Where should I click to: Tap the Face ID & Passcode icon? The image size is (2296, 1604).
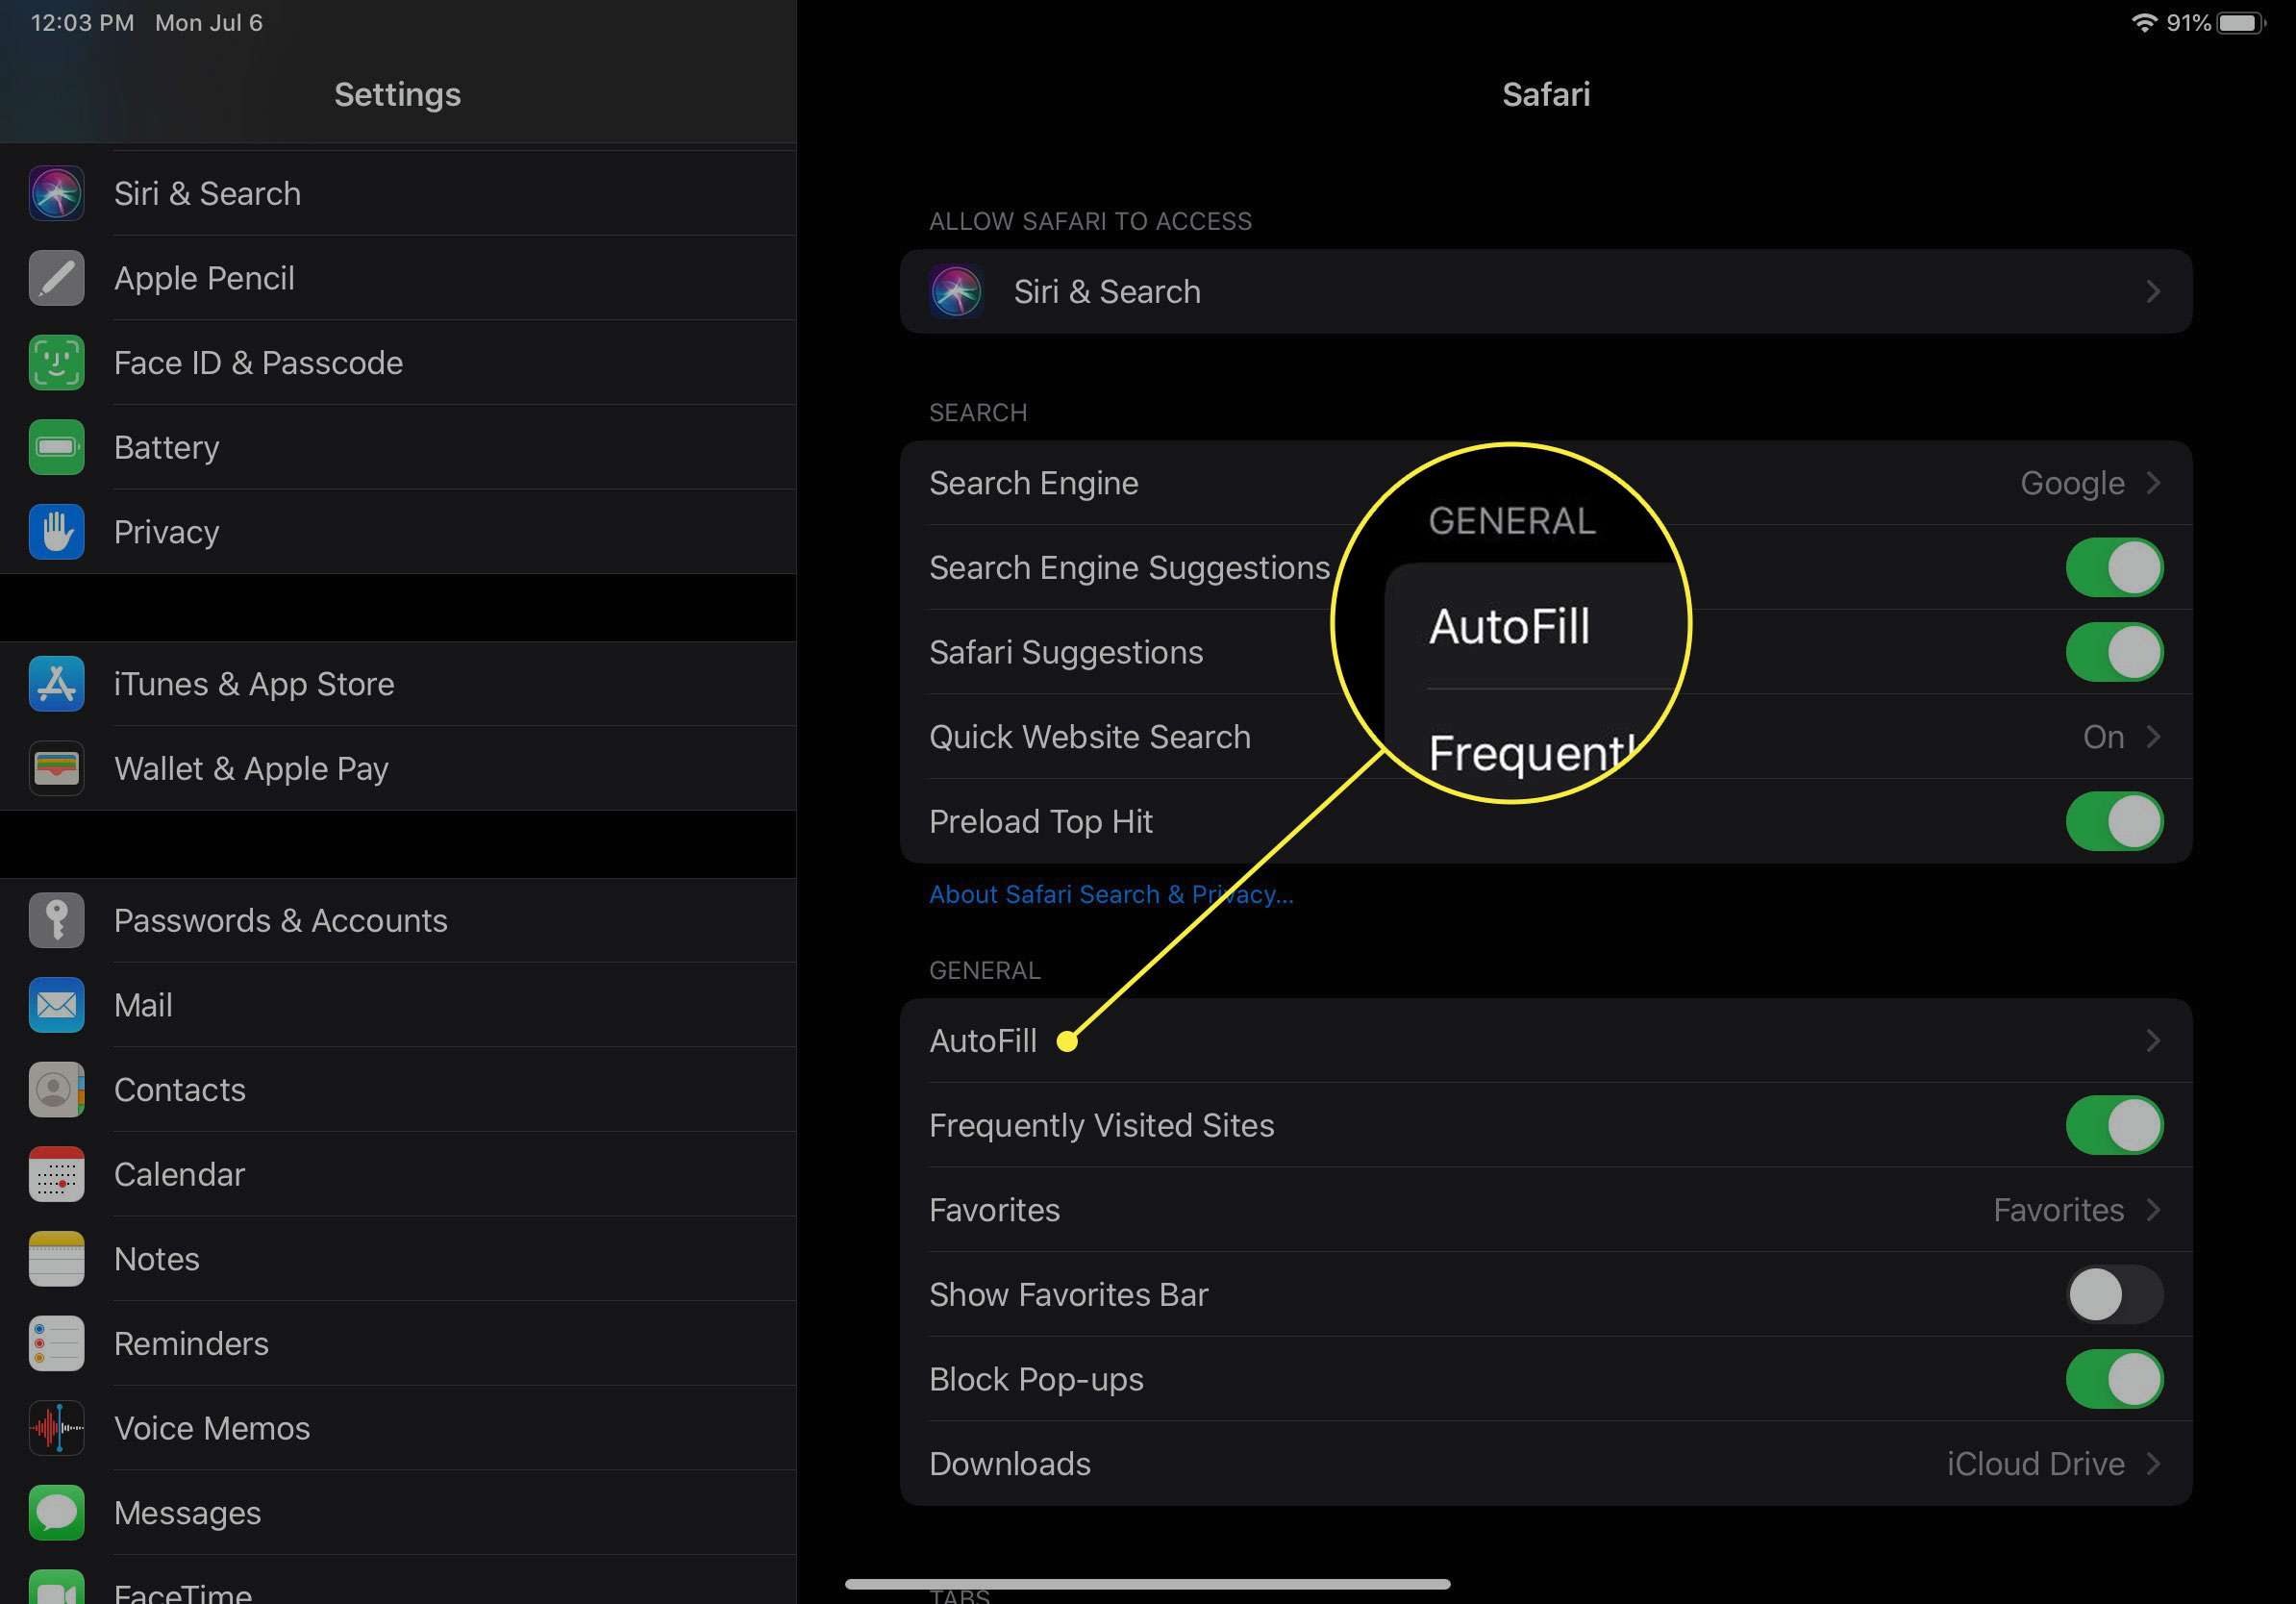click(56, 362)
